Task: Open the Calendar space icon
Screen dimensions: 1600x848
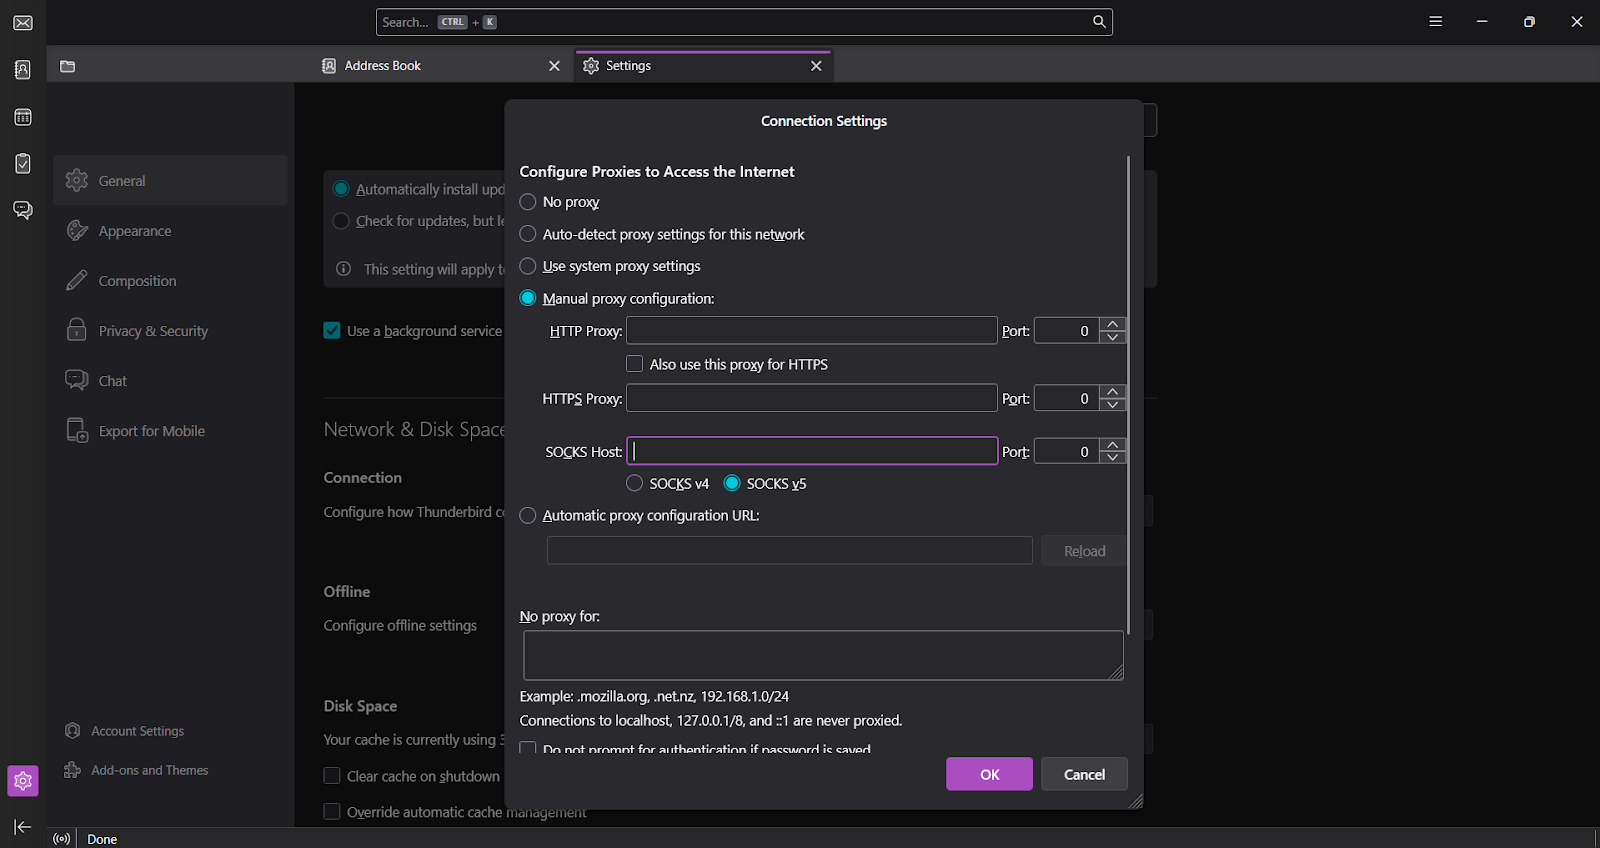Action: 23,117
